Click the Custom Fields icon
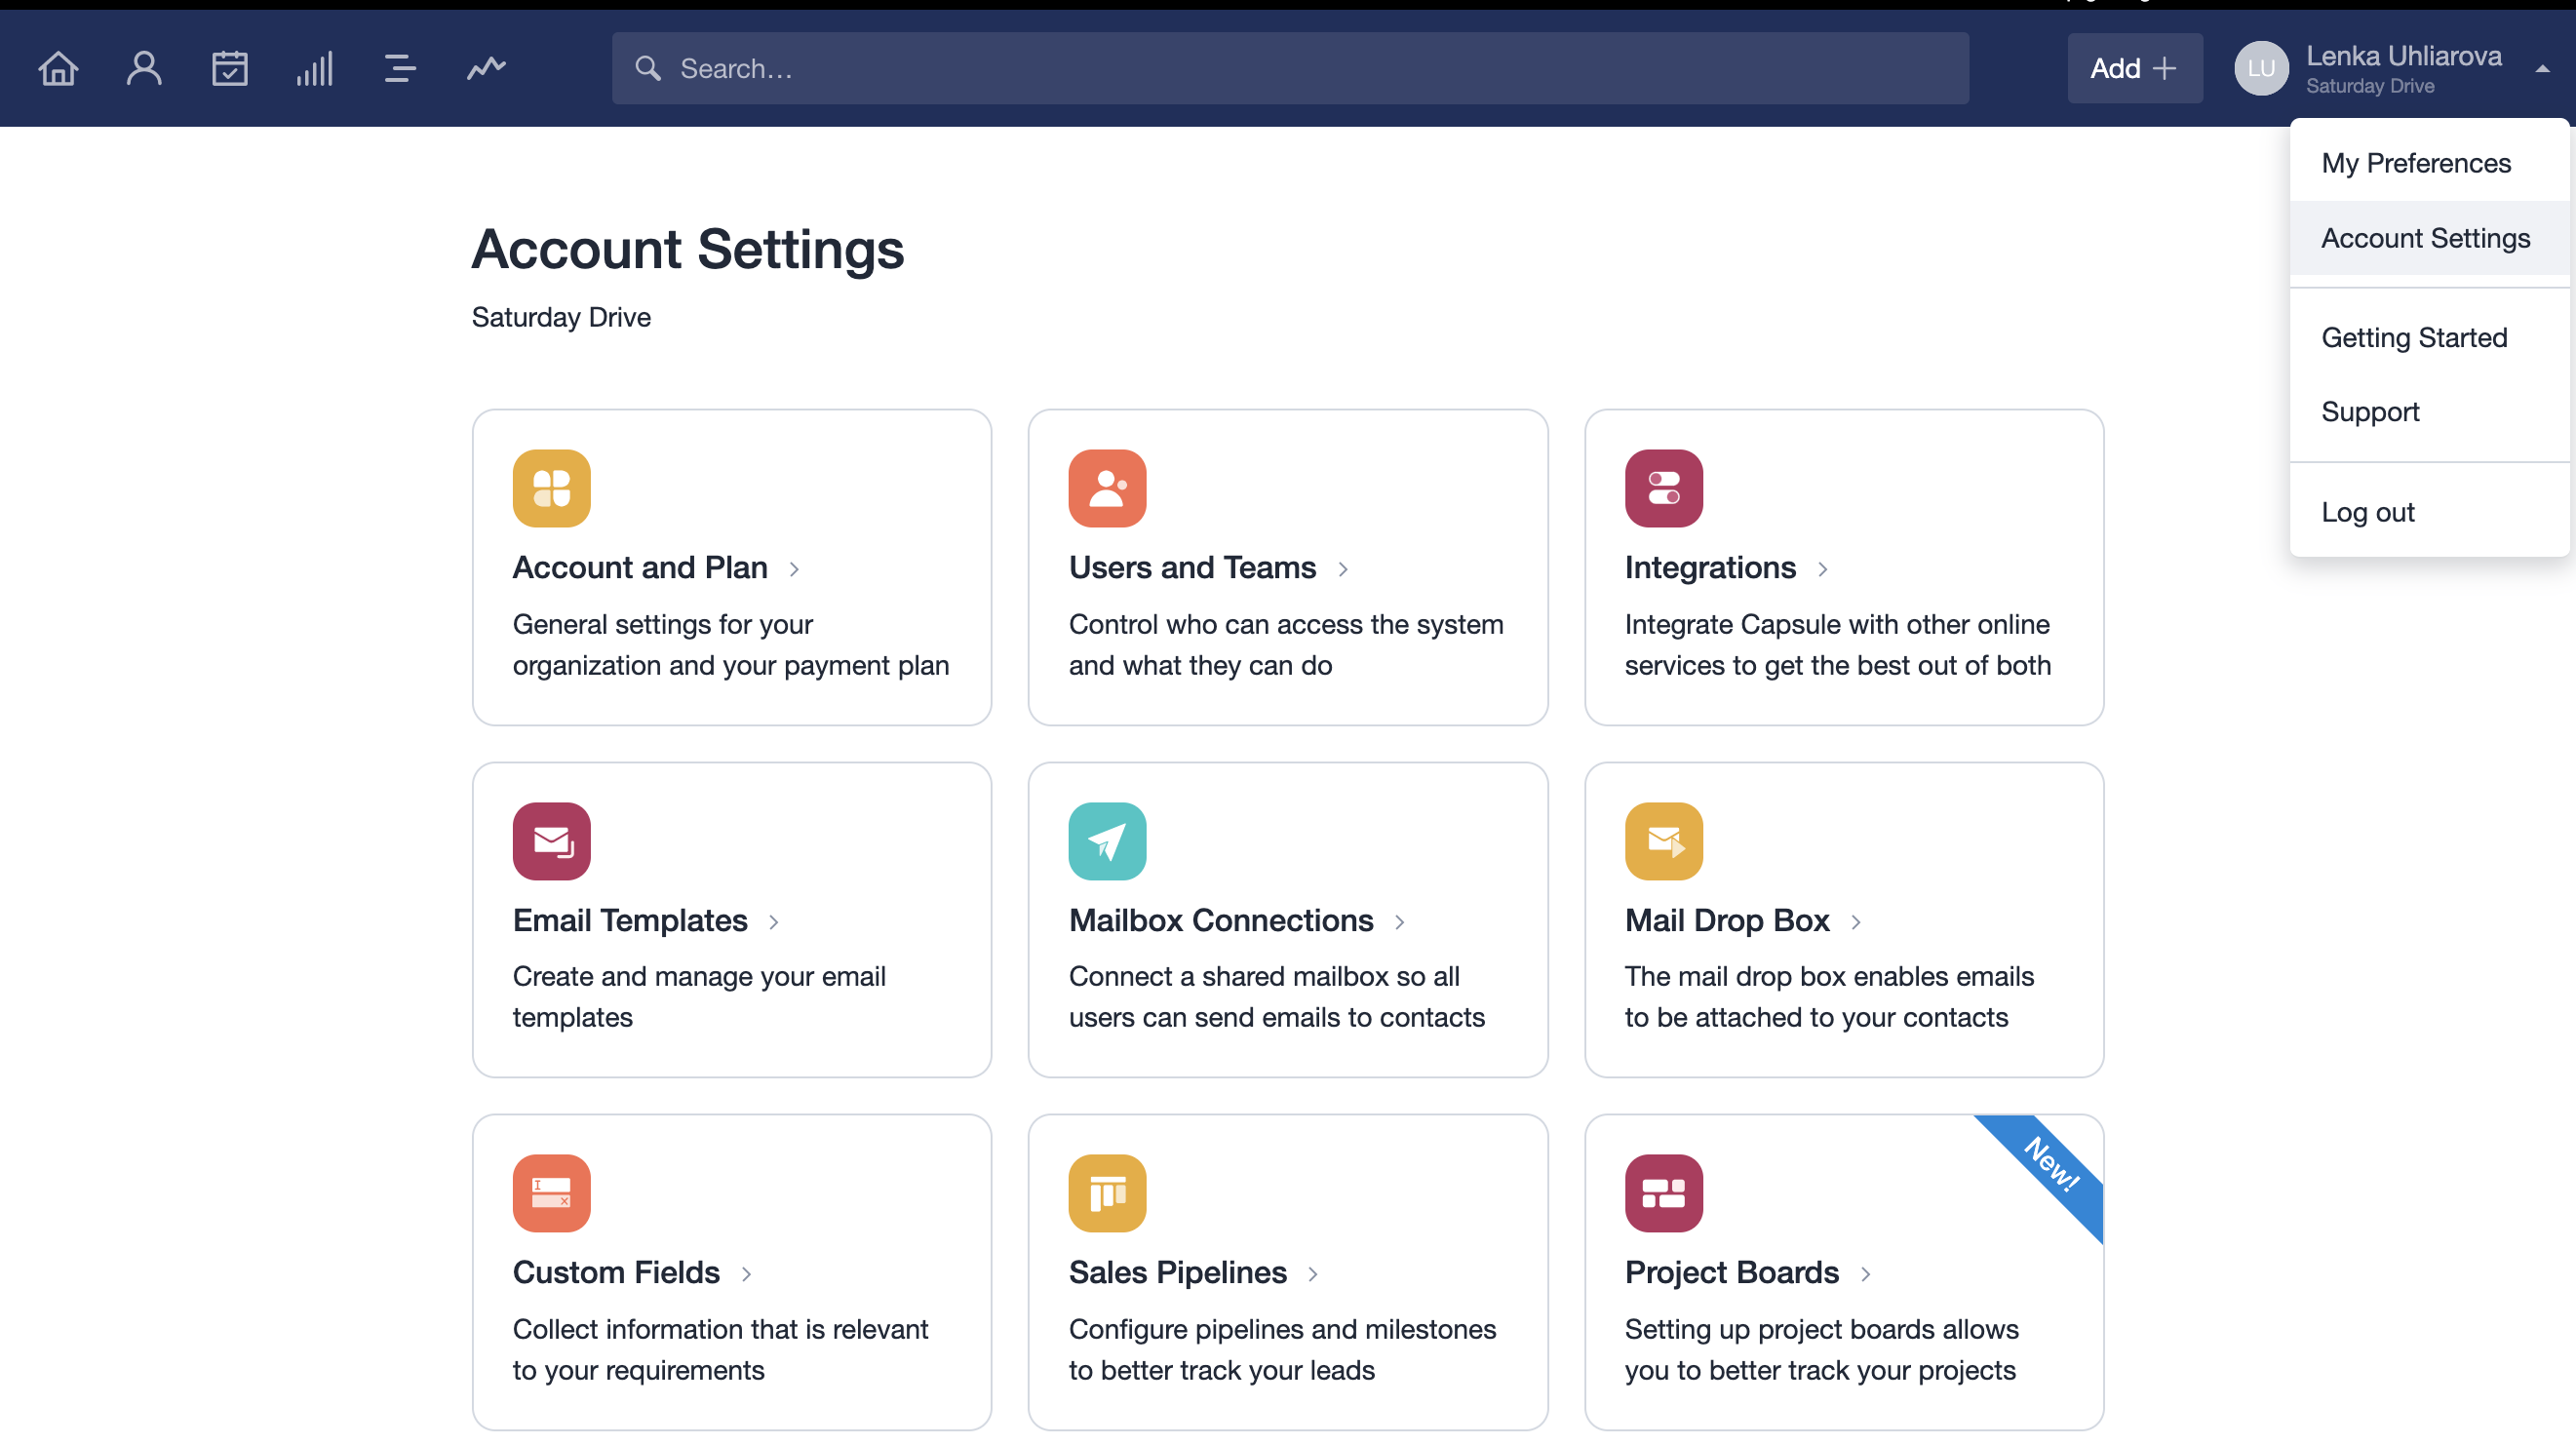Screen dimensions: 2576x1445 pyautogui.click(x=551, y=1193)
